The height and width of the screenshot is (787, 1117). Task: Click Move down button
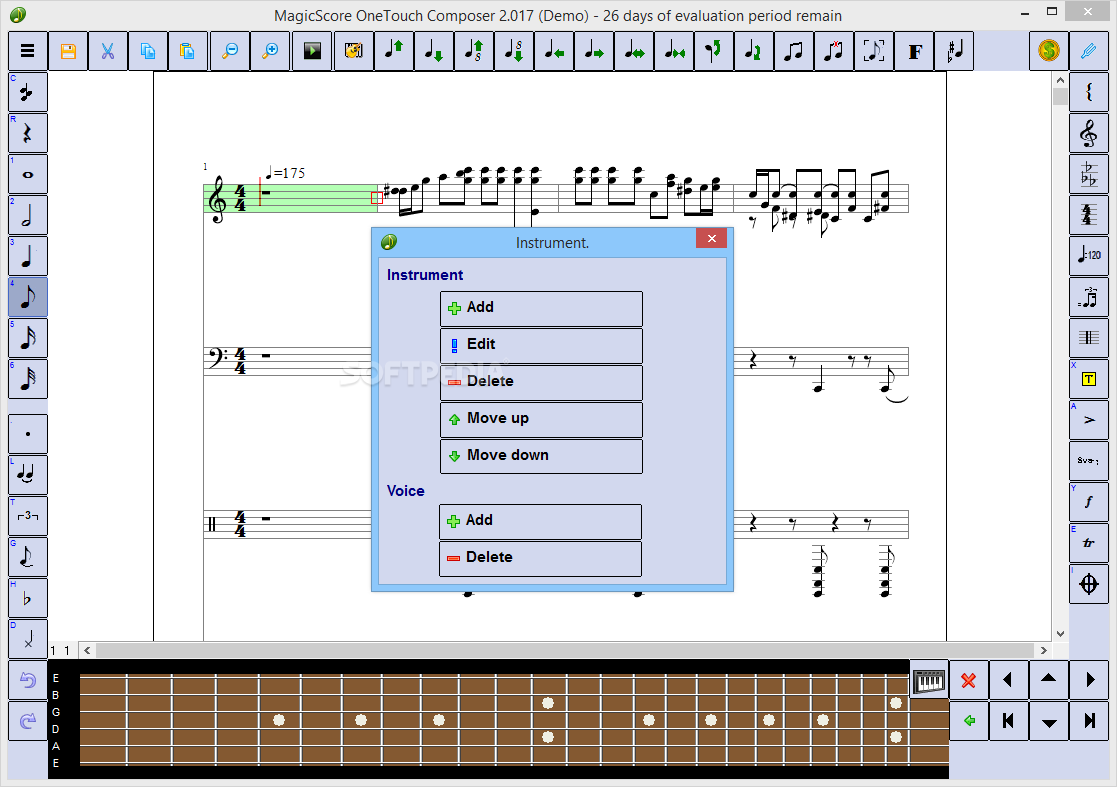click(541, 457)
